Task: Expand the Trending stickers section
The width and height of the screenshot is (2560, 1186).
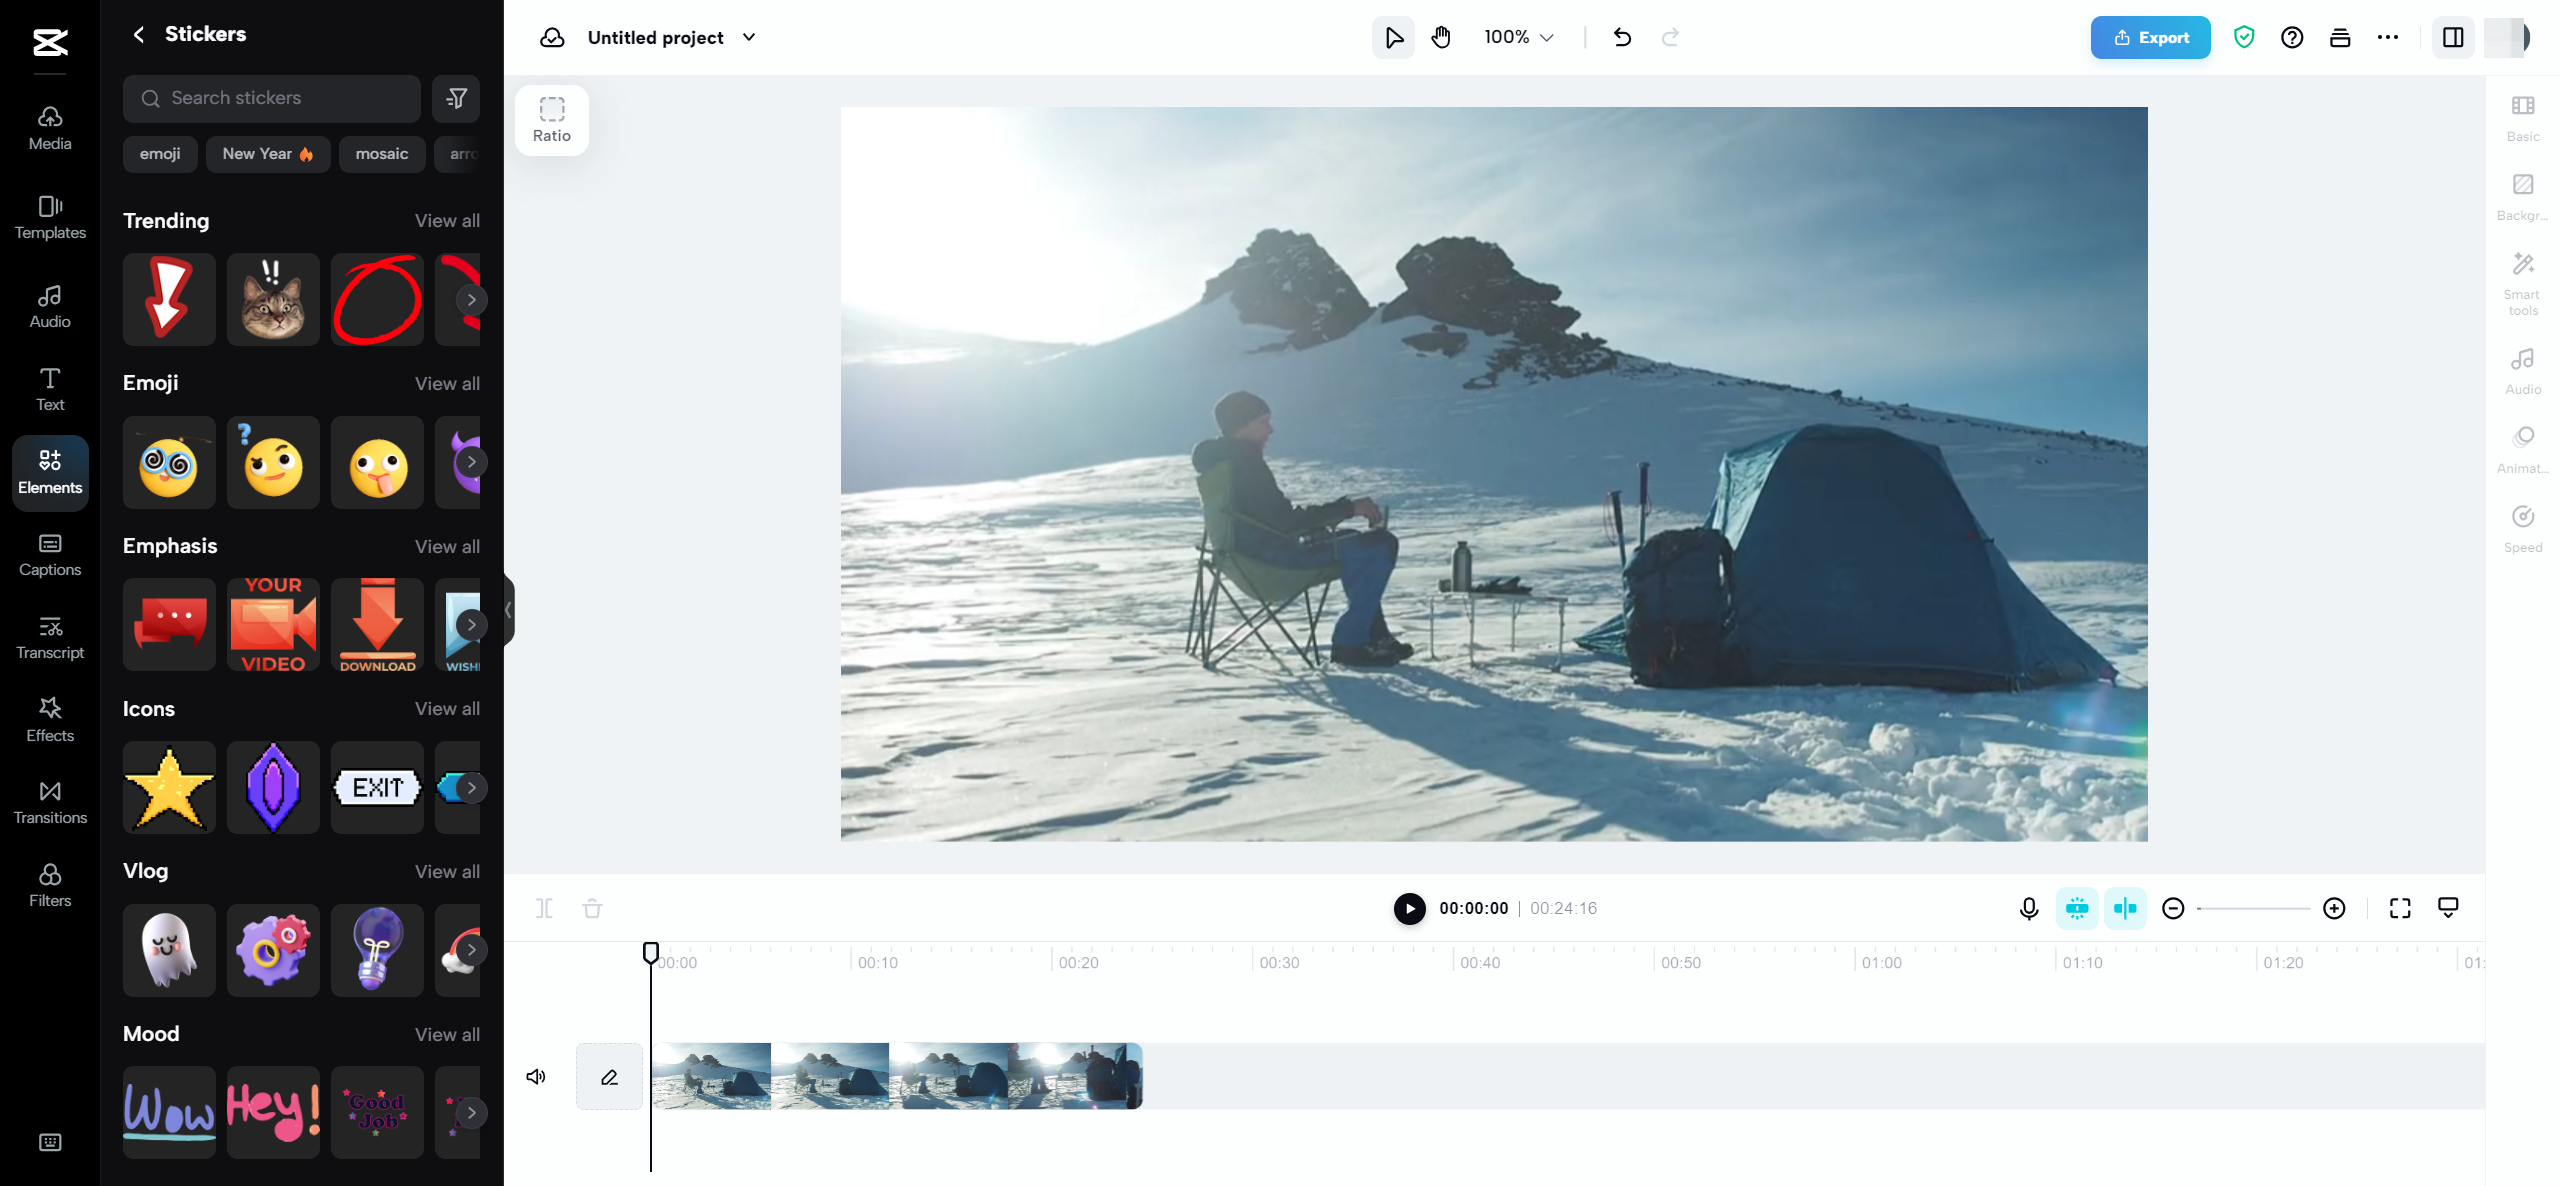Action: (447, 221)
